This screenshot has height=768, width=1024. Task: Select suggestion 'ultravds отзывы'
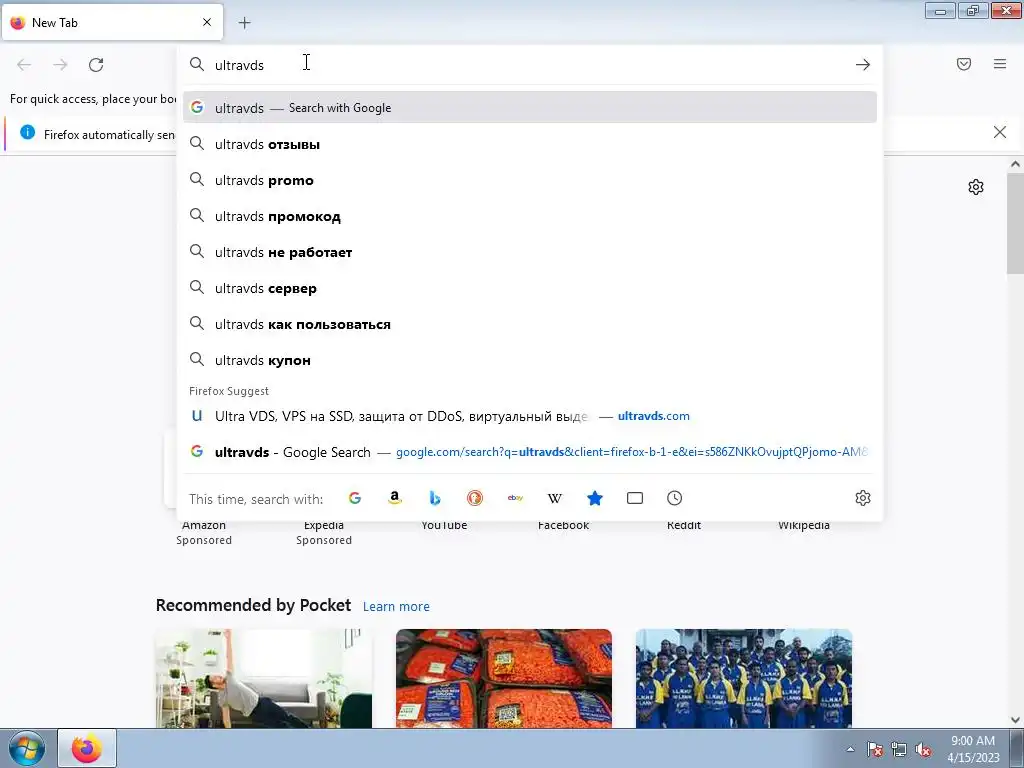click(530, 144)
